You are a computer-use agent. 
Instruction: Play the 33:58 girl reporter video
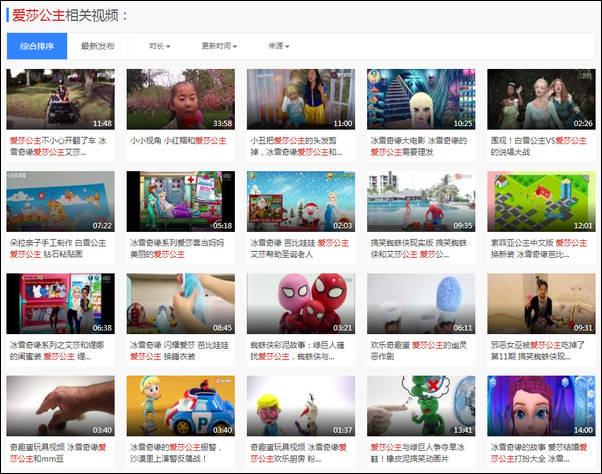[180, 99]
